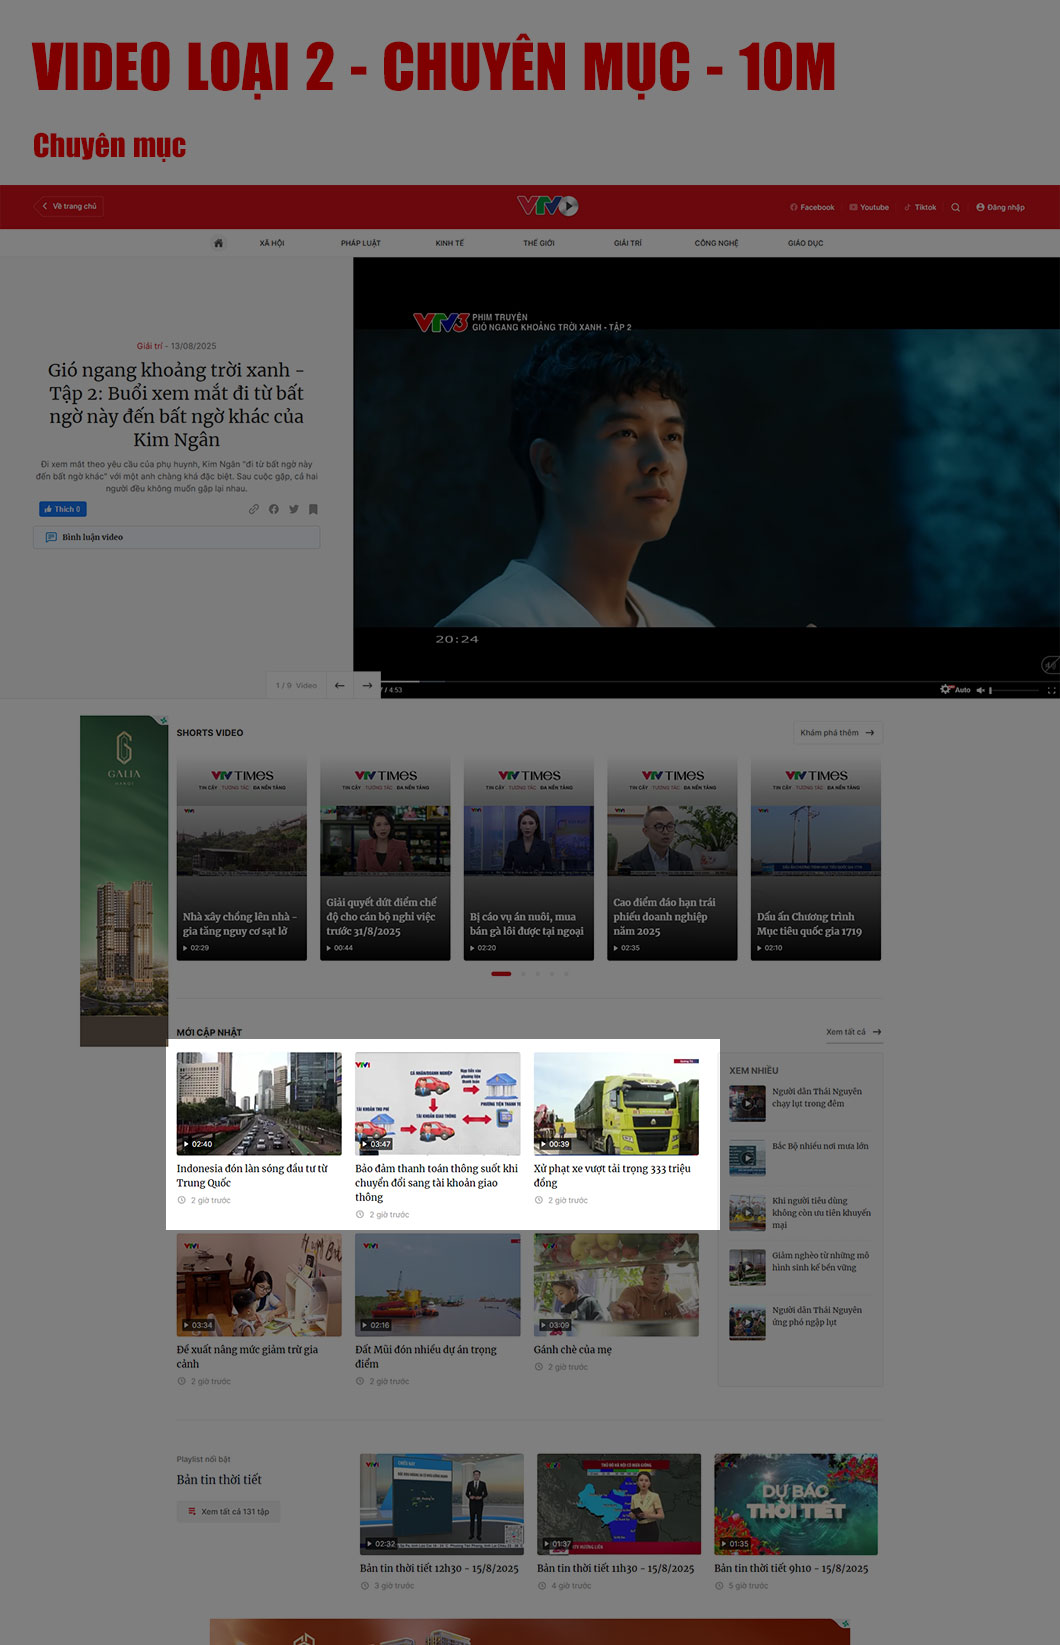1060x1645 pixels.
Task: Toggle mute with the speaker icon
Action: (980, 690)
